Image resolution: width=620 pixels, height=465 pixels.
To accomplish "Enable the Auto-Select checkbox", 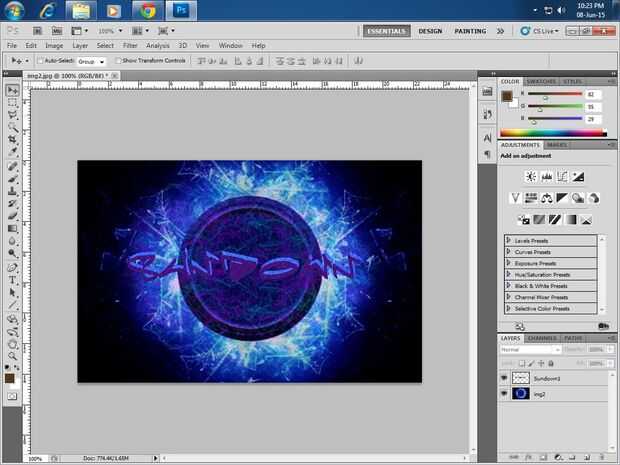I will tap(40, 60).
